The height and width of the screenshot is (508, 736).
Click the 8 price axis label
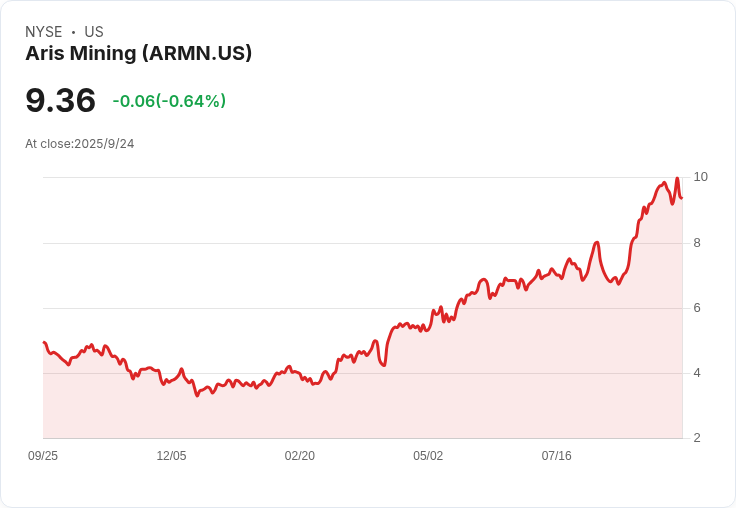pos(697,243)
